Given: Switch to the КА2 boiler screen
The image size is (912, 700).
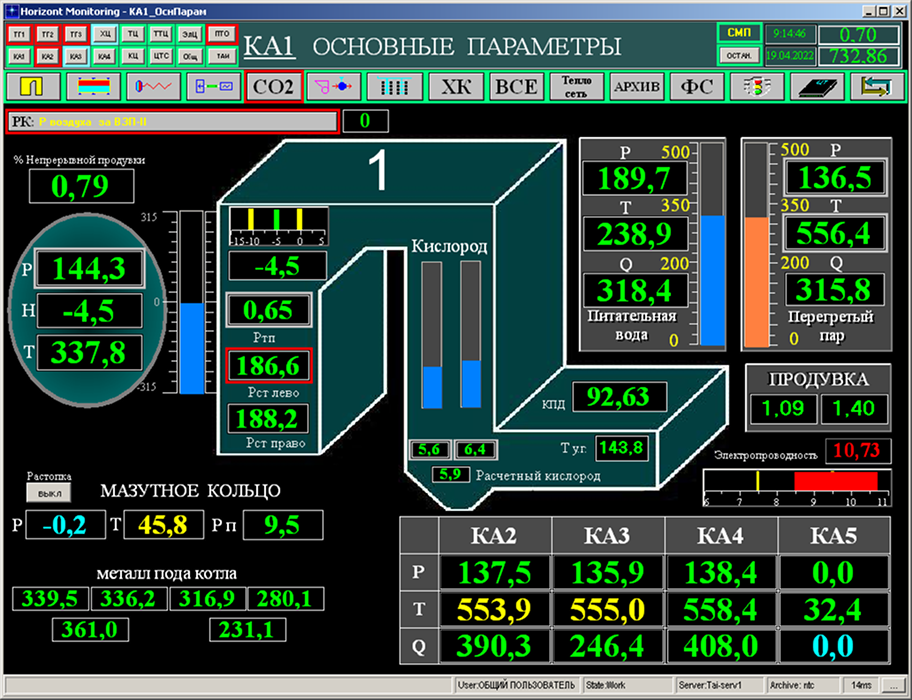Looking at the screenshot, I should (x=47, y=56).
